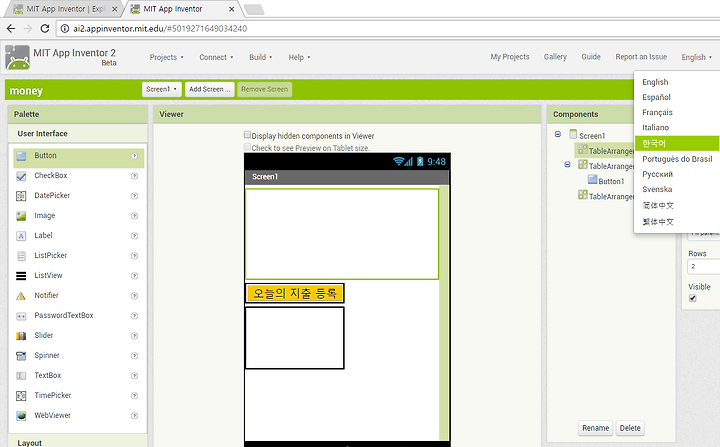Select the TimePicker palette icon
The height and width of the screenshot is (447, 720).
pos(21,396)
